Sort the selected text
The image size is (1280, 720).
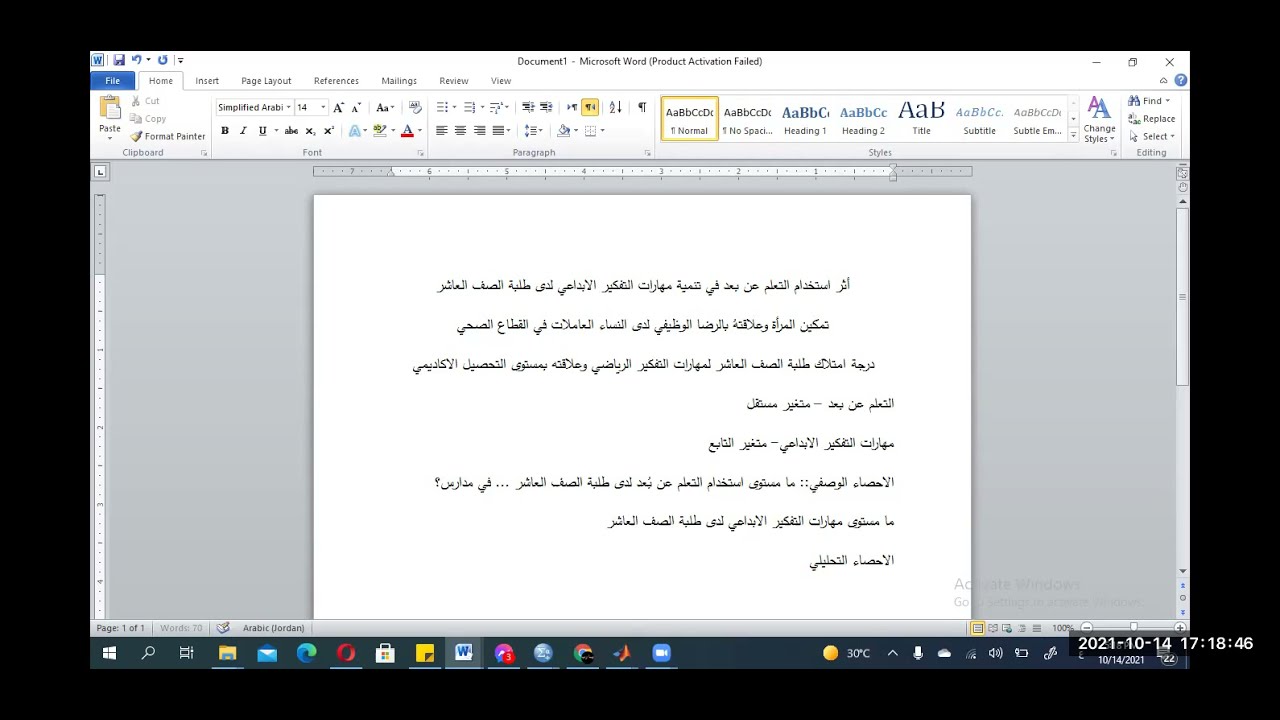(x=616, y=107)
